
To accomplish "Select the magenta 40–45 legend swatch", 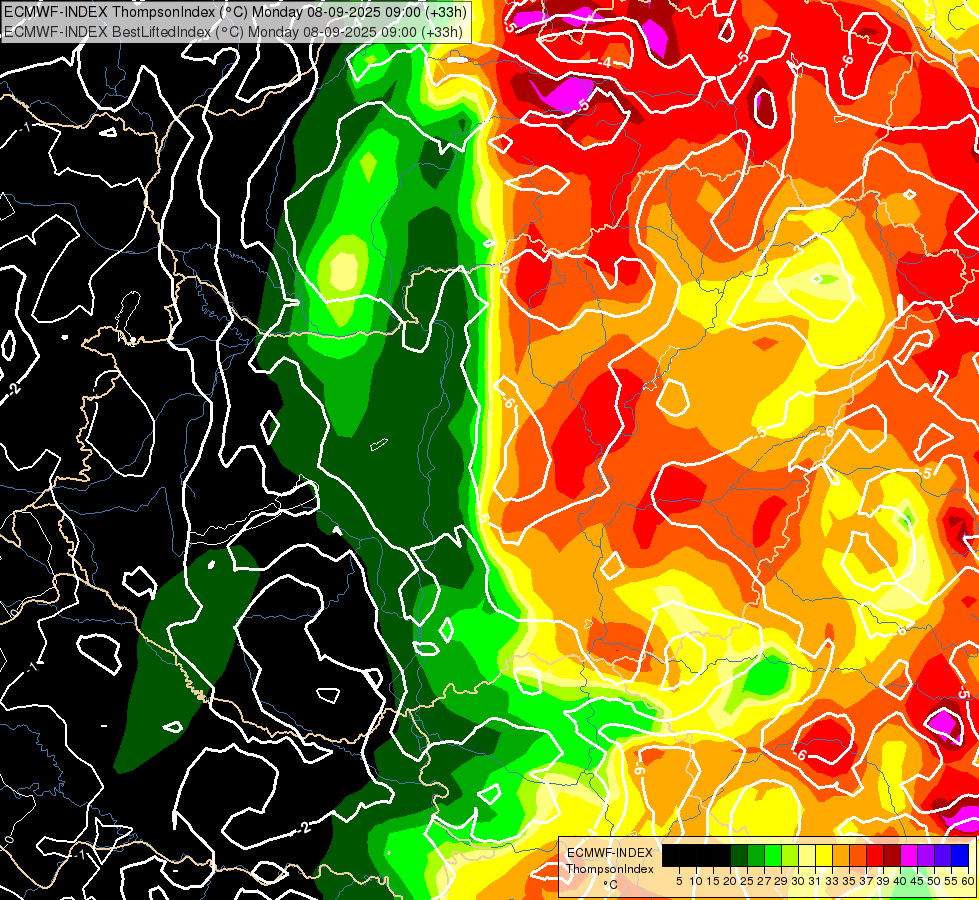I will point(909,856).
